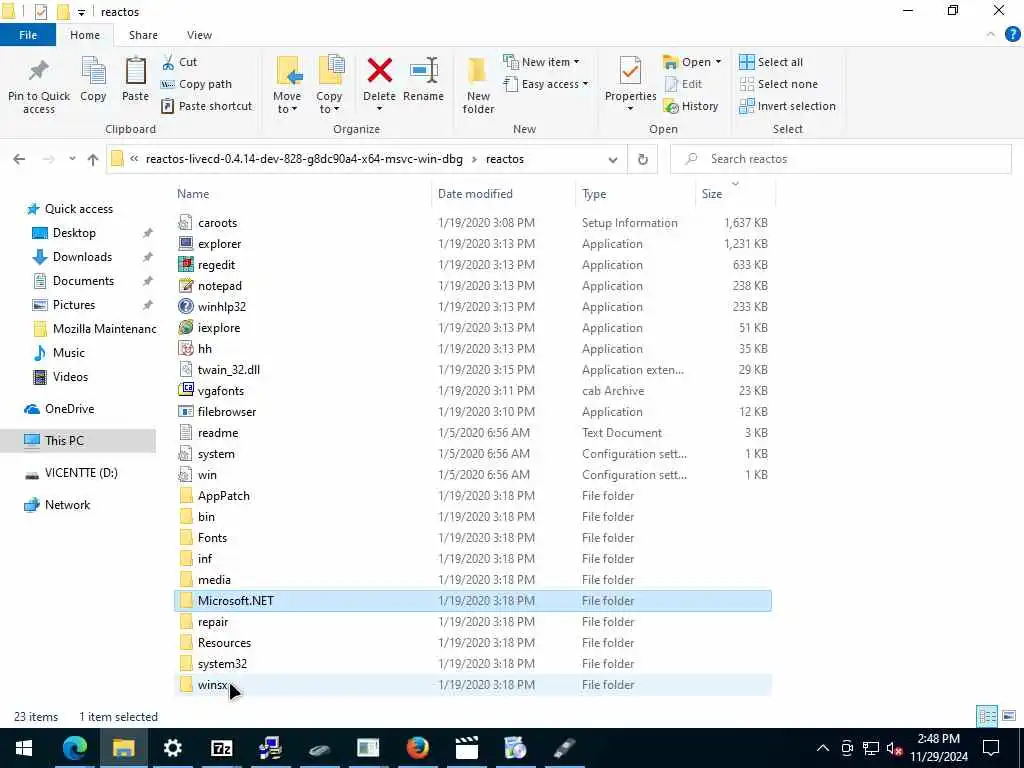Open Microsoft Edge from taskbar
1024x768 pixels.
point(74,748)
